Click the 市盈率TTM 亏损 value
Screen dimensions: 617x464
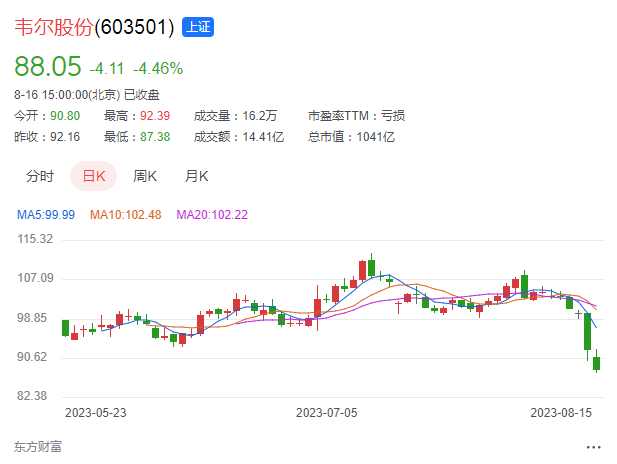[392, 116]
